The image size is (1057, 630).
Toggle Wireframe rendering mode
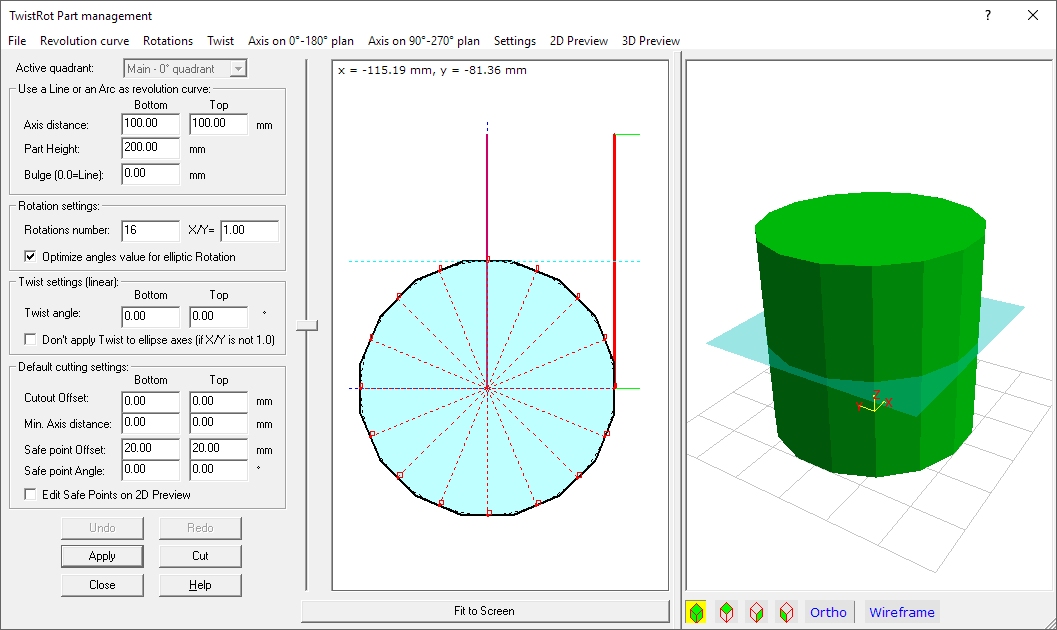click(901, 612)
